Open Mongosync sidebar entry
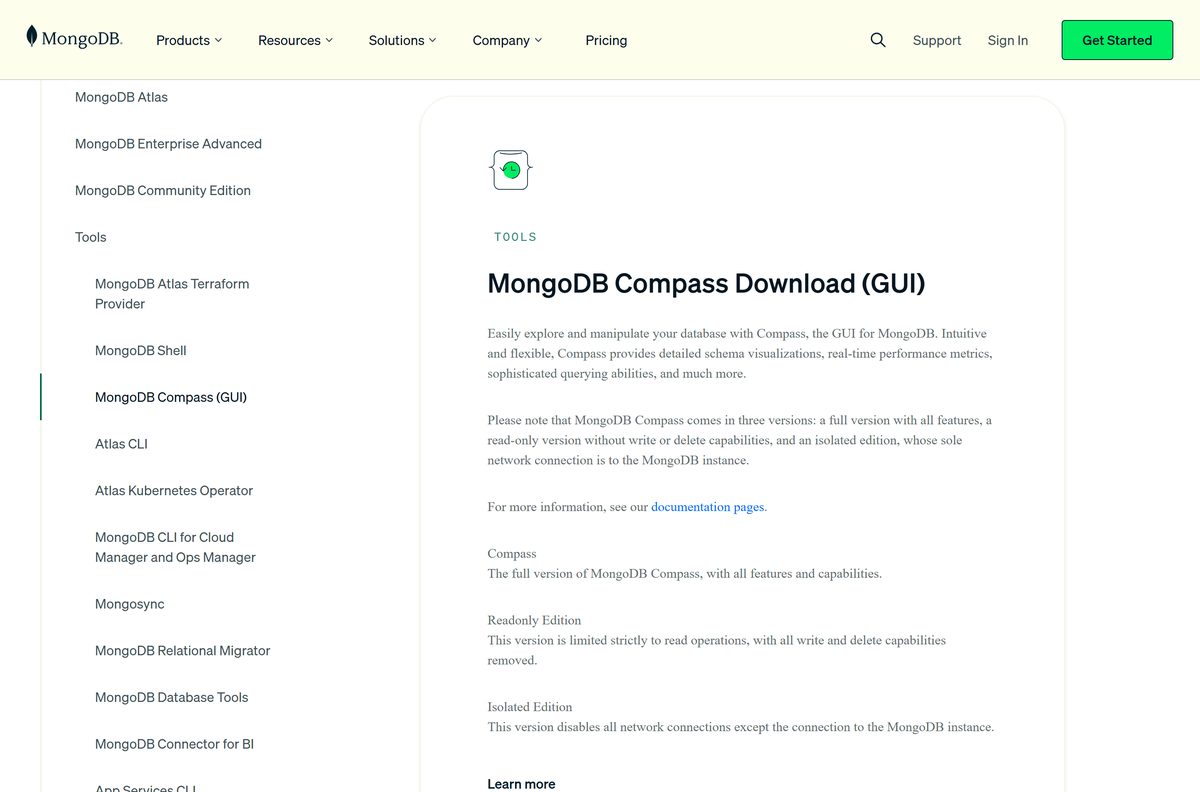Viewport: 1200px width, 792px height. pyautogui.click(x=130, y=604)
